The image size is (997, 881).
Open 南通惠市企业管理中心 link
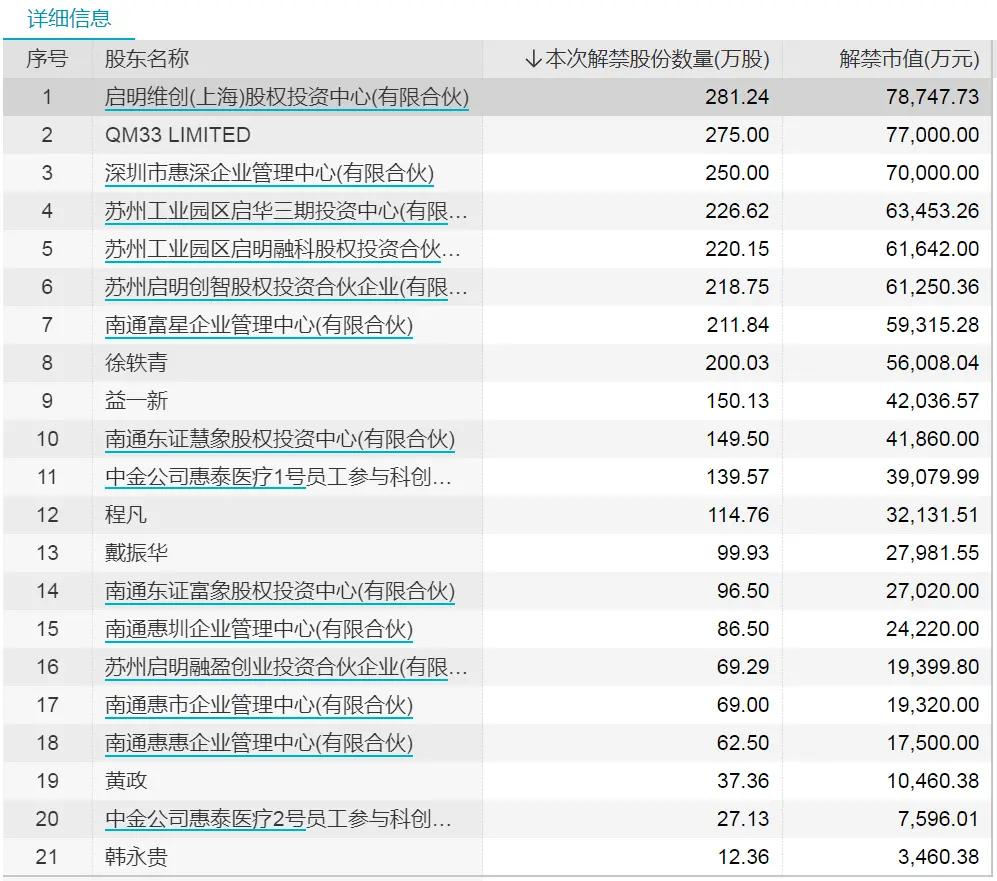(258, 705)
